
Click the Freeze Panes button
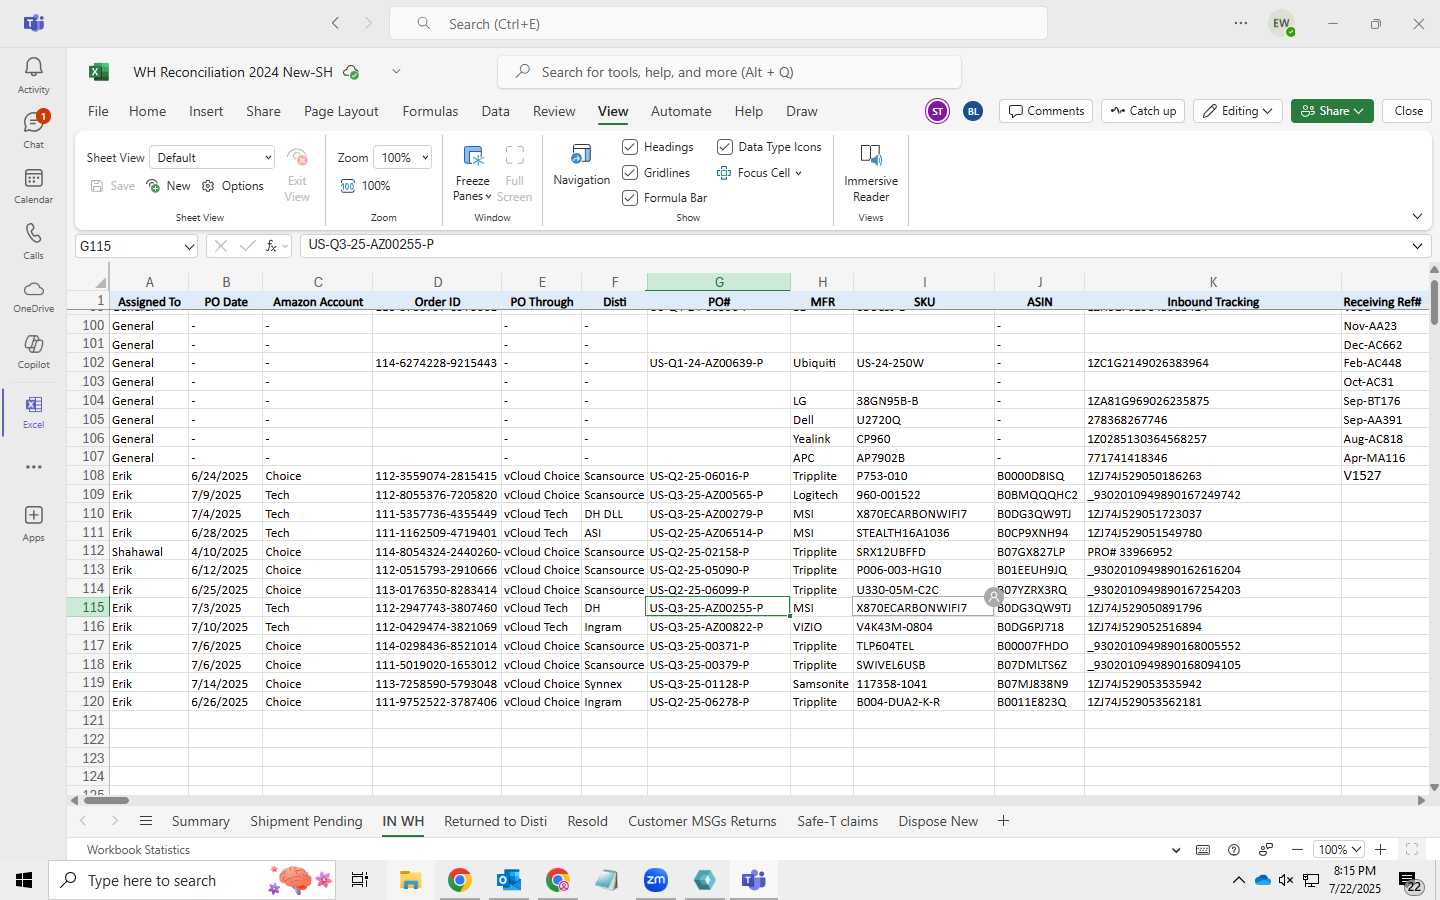pos(473,173)
